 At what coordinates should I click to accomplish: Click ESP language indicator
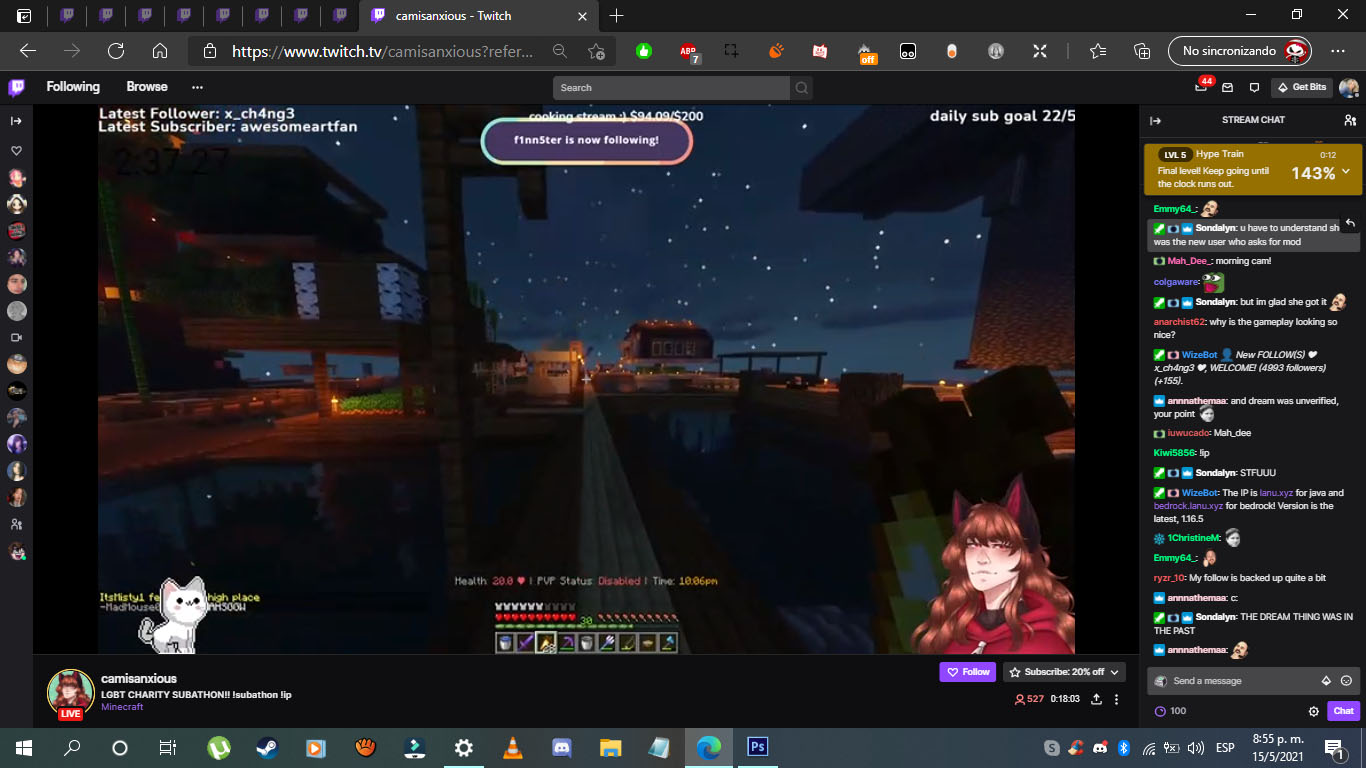(x=1224, y=748)
